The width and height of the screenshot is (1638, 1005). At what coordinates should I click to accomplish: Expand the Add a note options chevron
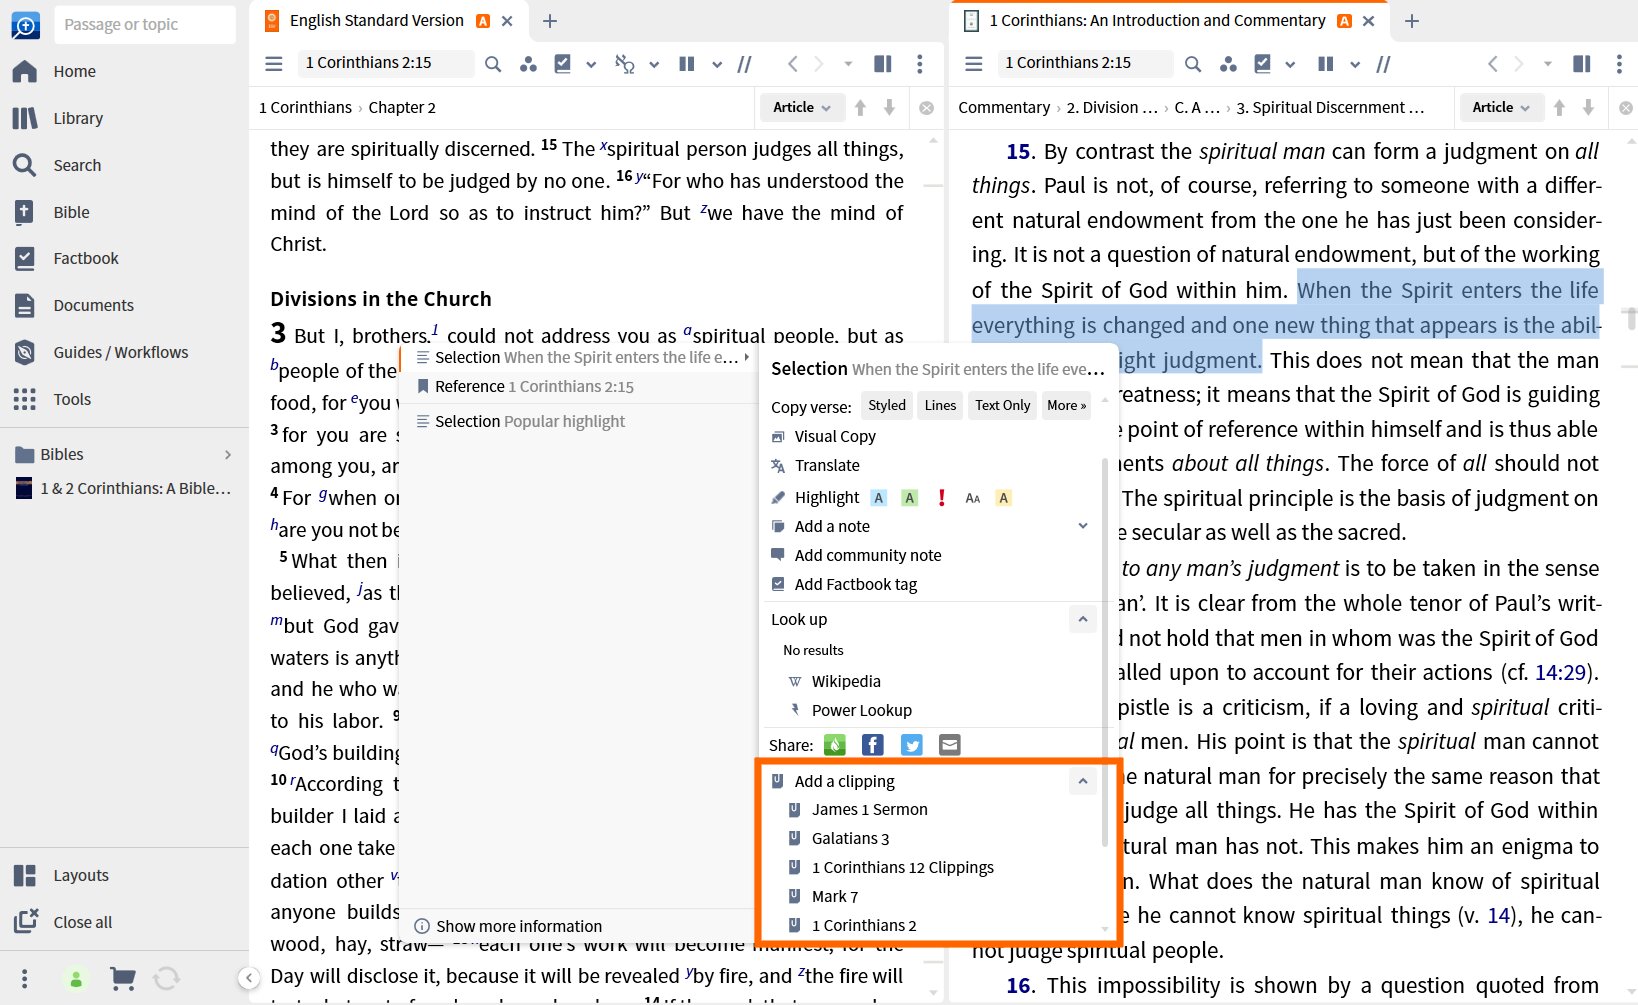(x=1083, y=526)
